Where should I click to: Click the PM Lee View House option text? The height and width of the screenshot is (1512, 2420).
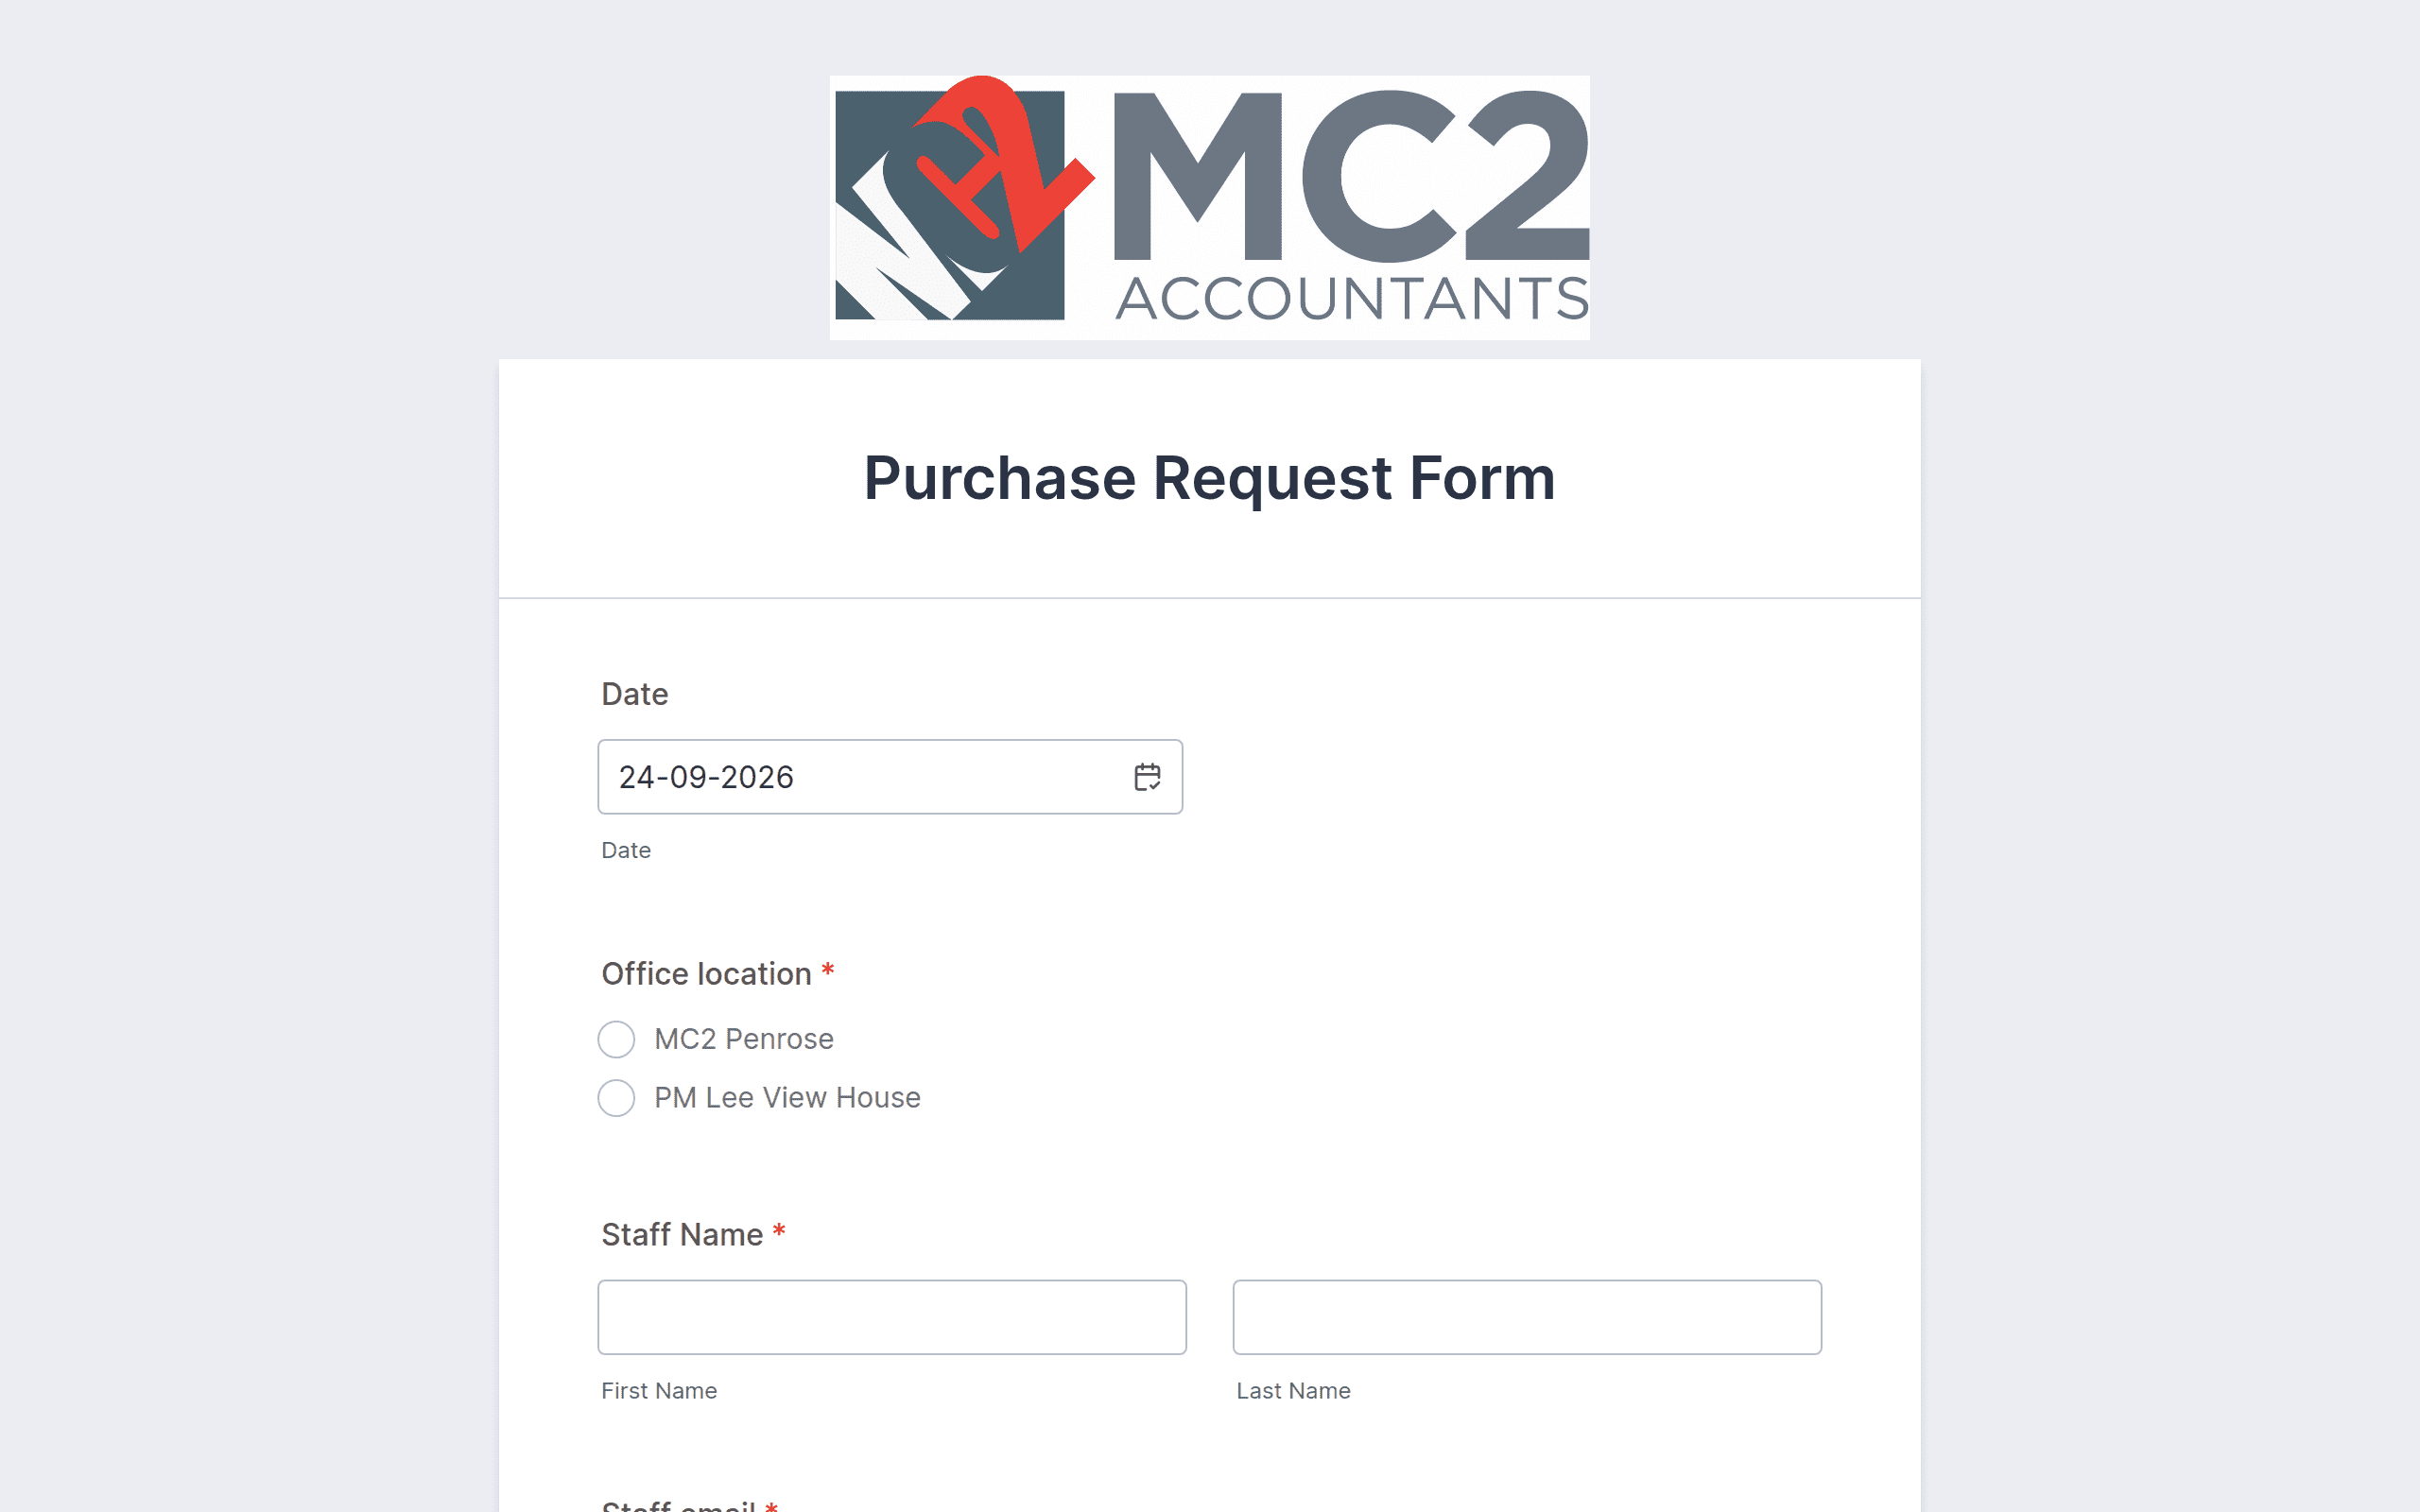pyautogui.click(x=787, y=1098)
